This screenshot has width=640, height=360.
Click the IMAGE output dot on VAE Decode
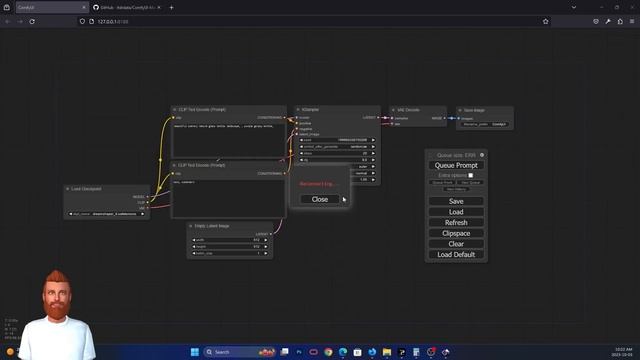point(444,118)
